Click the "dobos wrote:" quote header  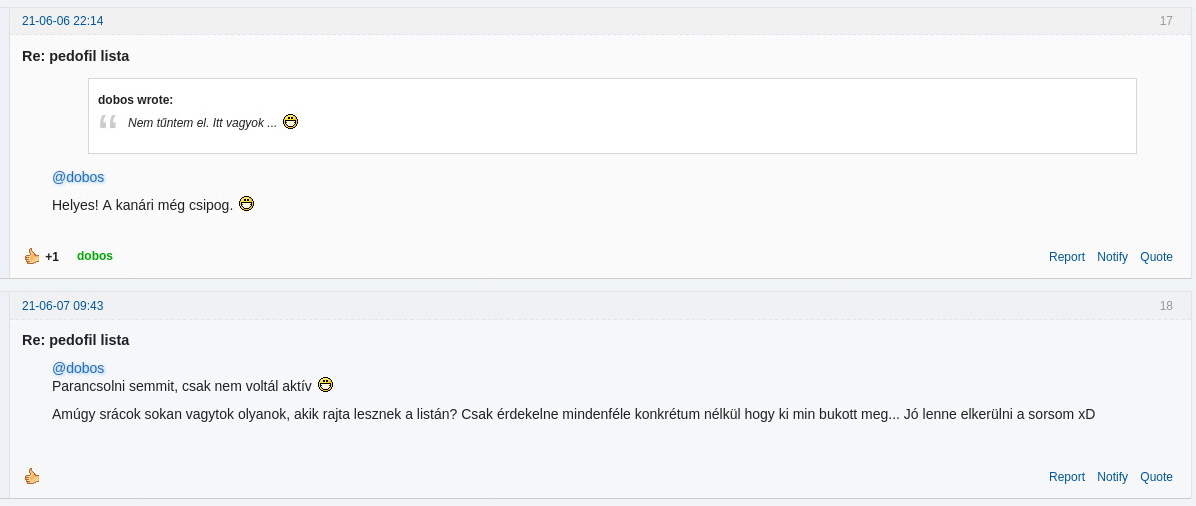point(136,99)
